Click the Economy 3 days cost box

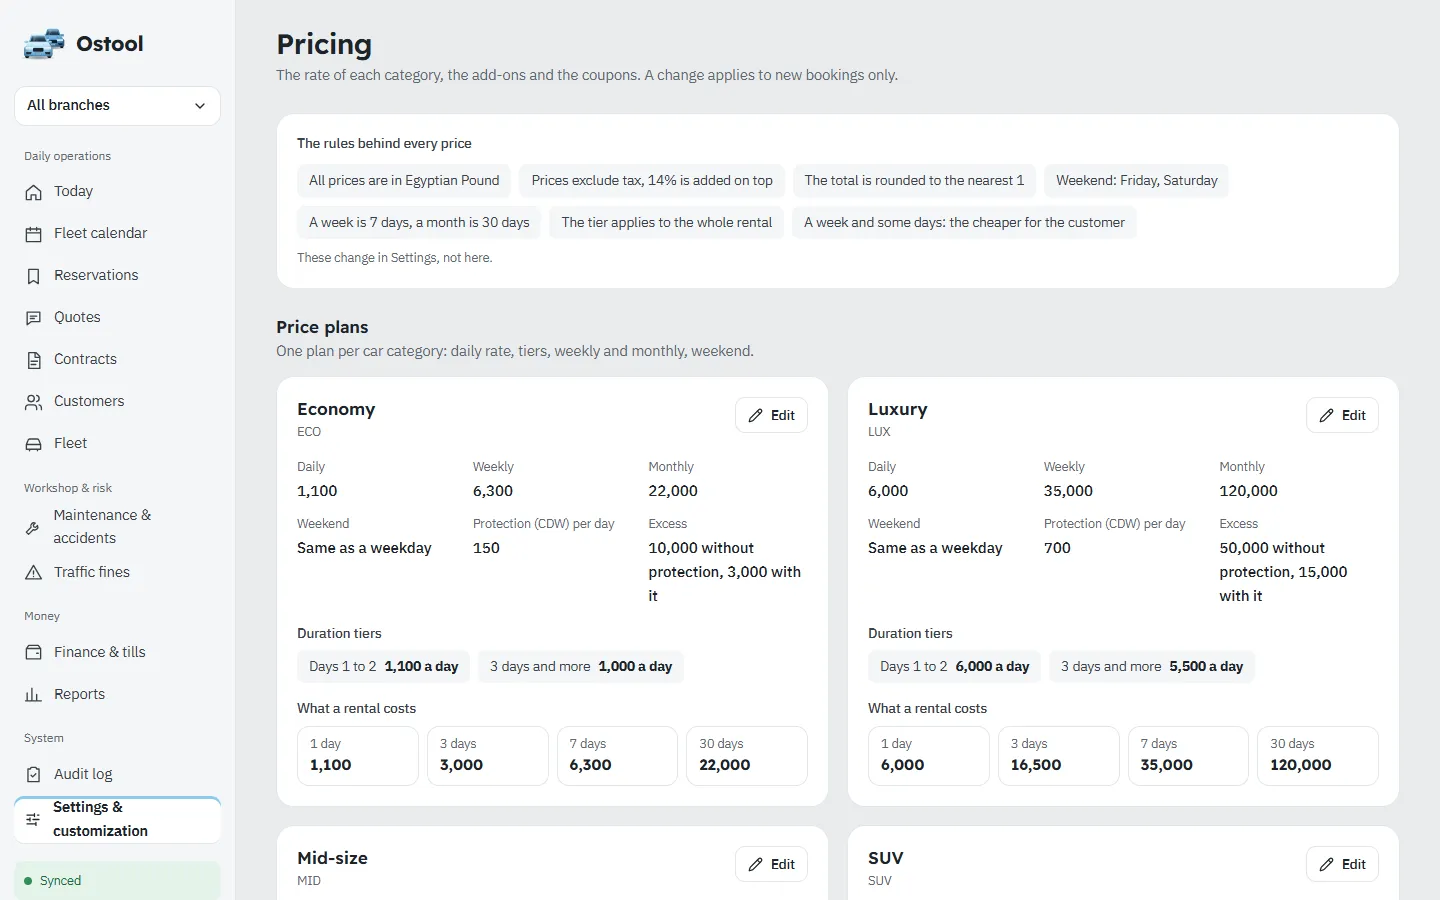coord(488,756)
